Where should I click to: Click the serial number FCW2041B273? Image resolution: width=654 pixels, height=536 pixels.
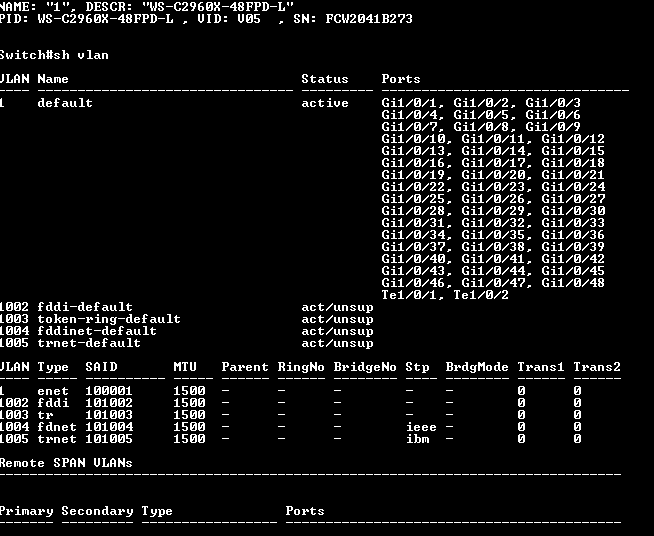coord(369,19)
